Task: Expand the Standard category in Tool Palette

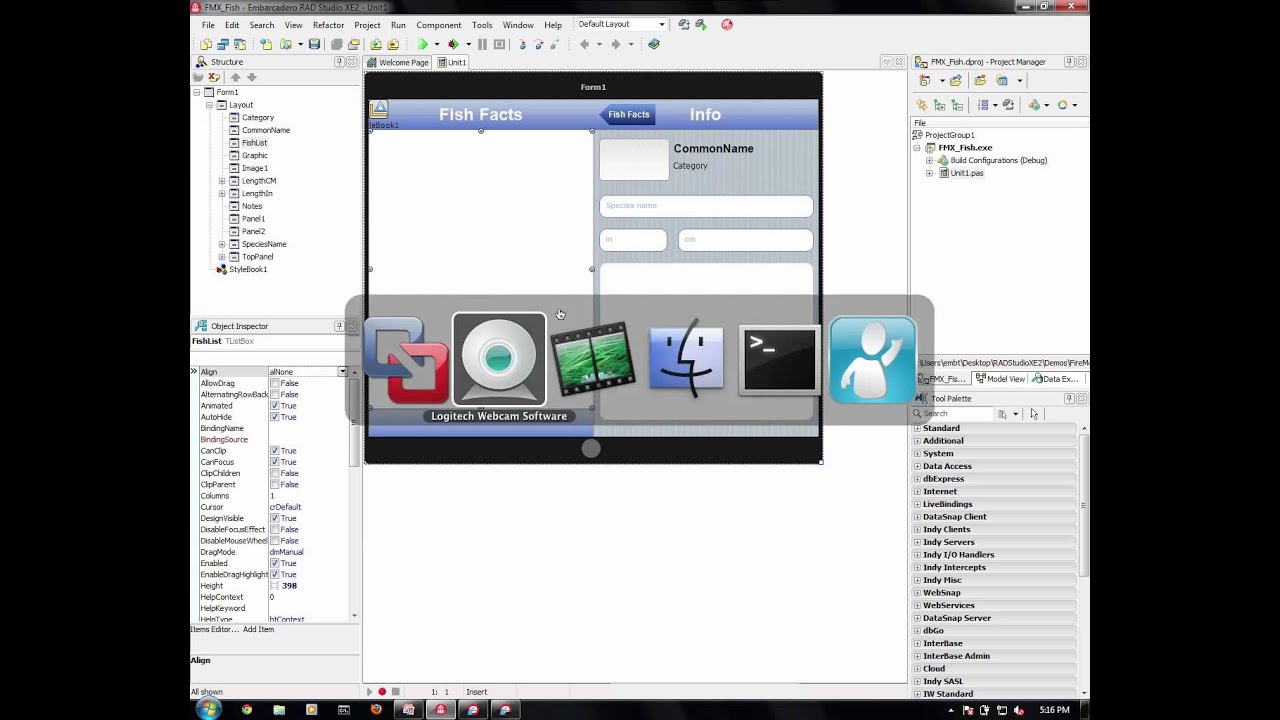Action: point(917,428)
